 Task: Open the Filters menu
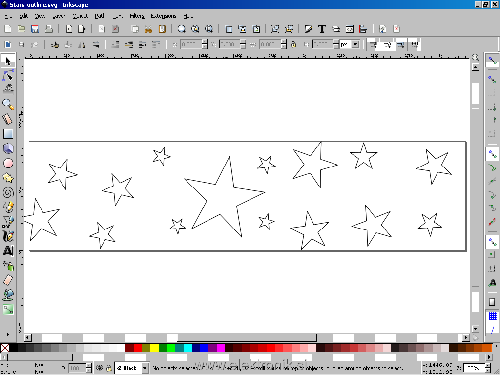tap(137, 16)
